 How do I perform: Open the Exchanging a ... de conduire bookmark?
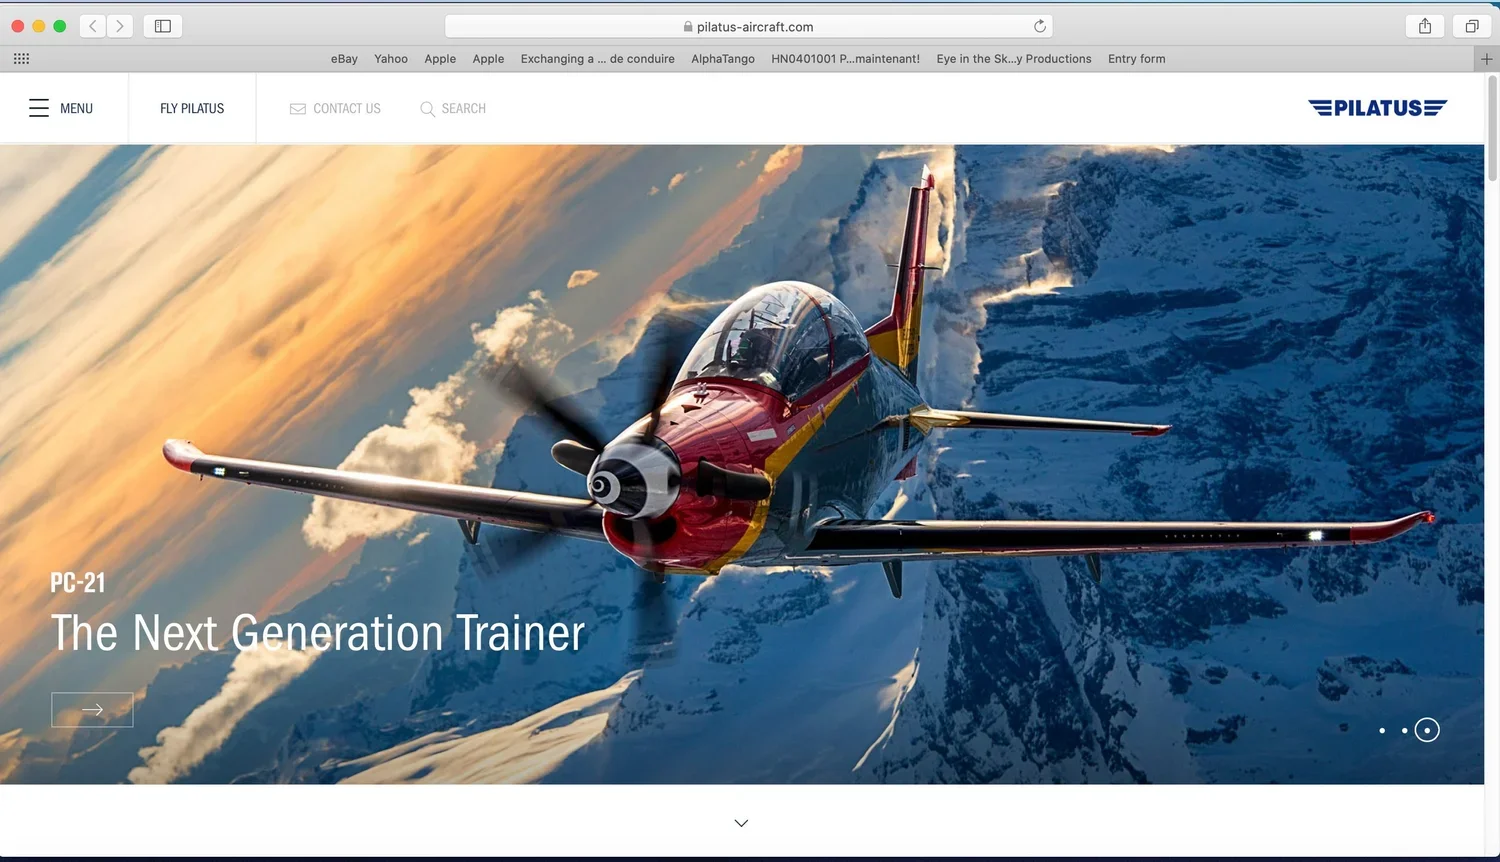[597, 59]
